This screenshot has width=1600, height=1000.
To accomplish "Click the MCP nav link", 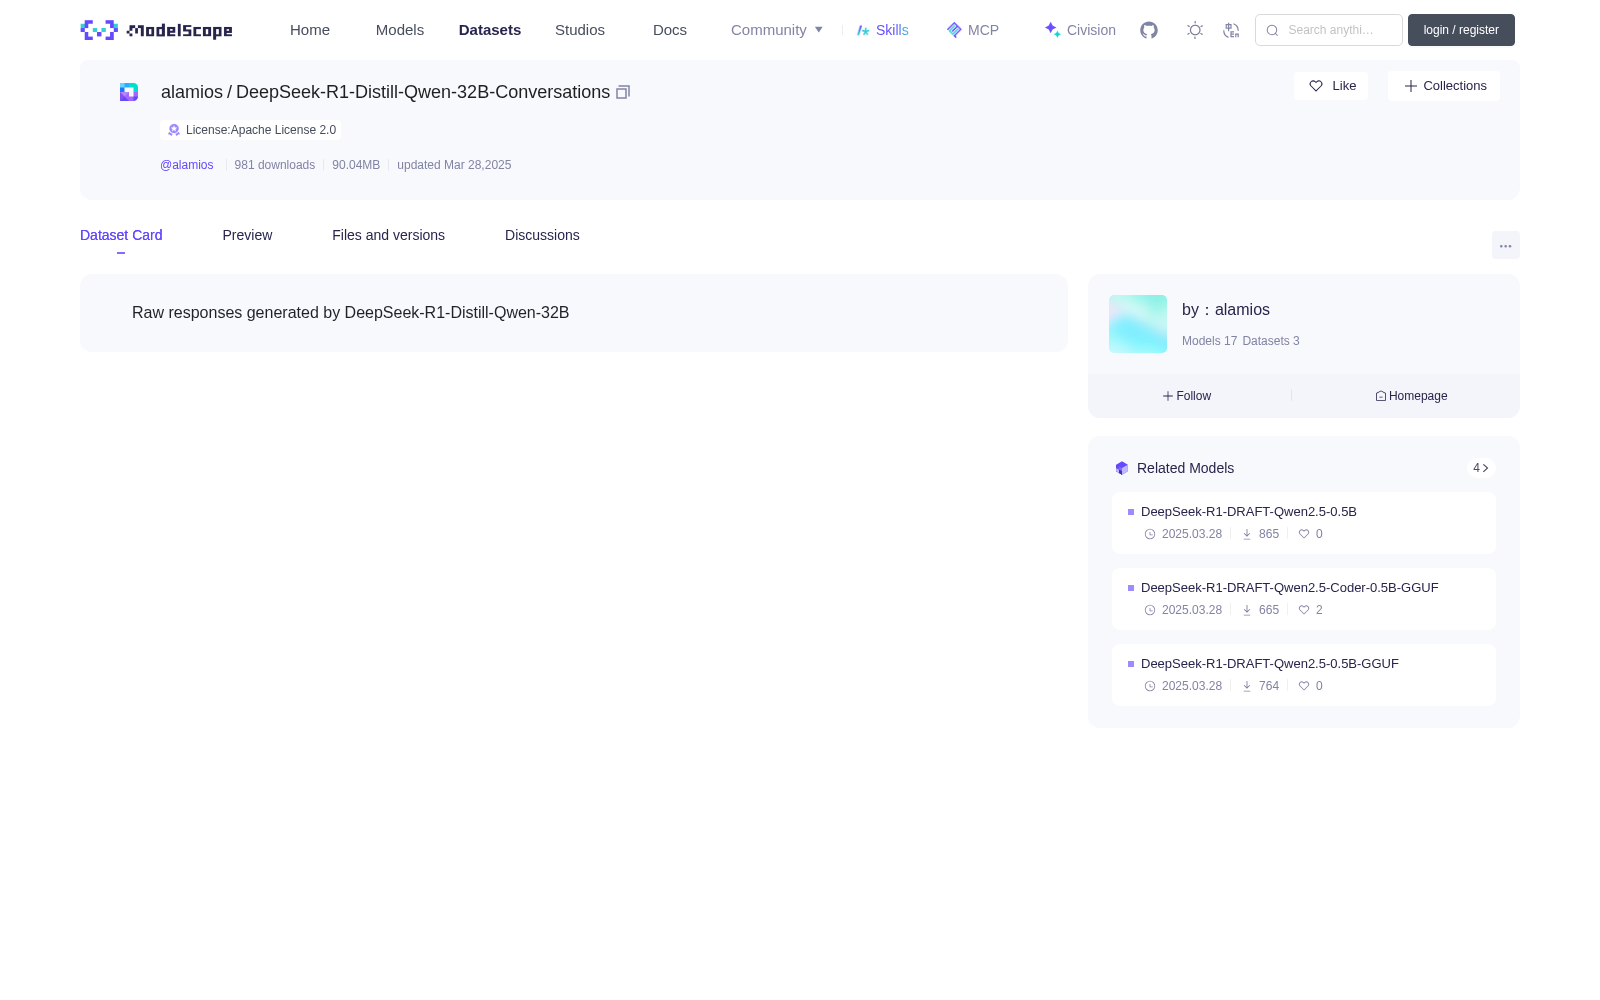I will (x=973, y=30).
